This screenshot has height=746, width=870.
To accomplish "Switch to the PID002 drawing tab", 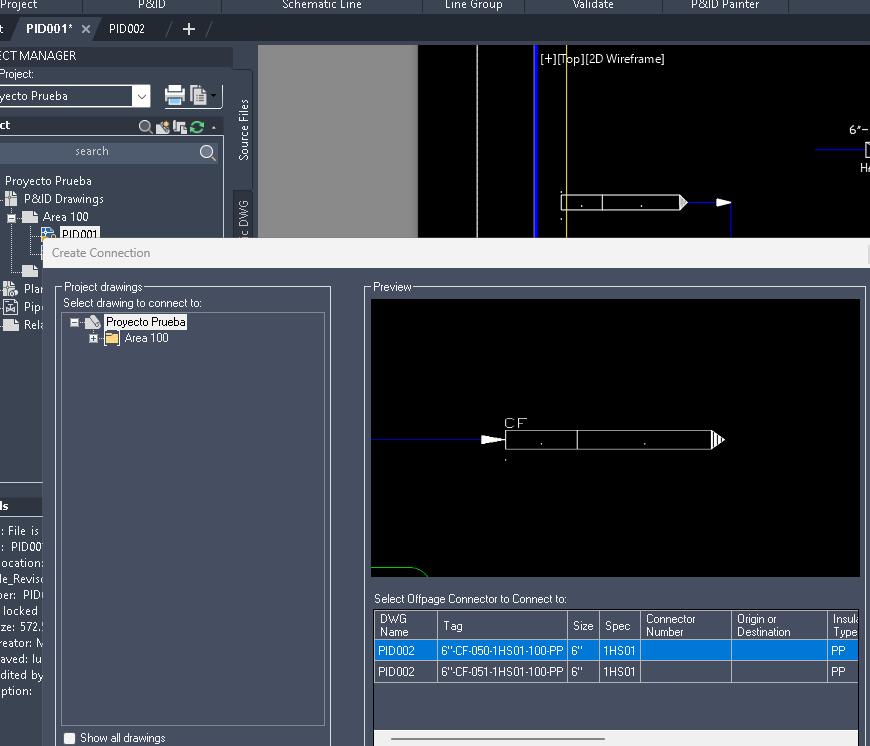I will click(x=127, y=29).
